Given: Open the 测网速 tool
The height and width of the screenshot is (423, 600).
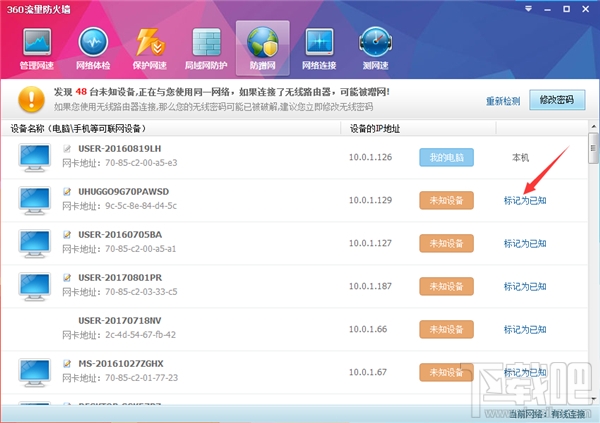Looking at the screenshot, I should click(x=375, y=49).
